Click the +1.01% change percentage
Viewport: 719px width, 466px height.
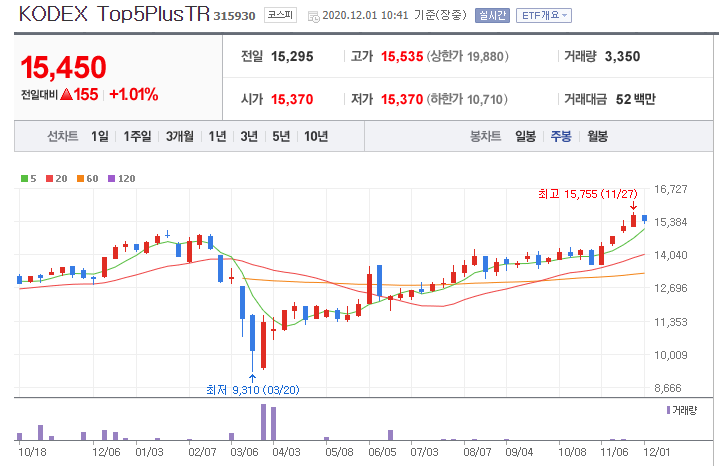(133, 94)
